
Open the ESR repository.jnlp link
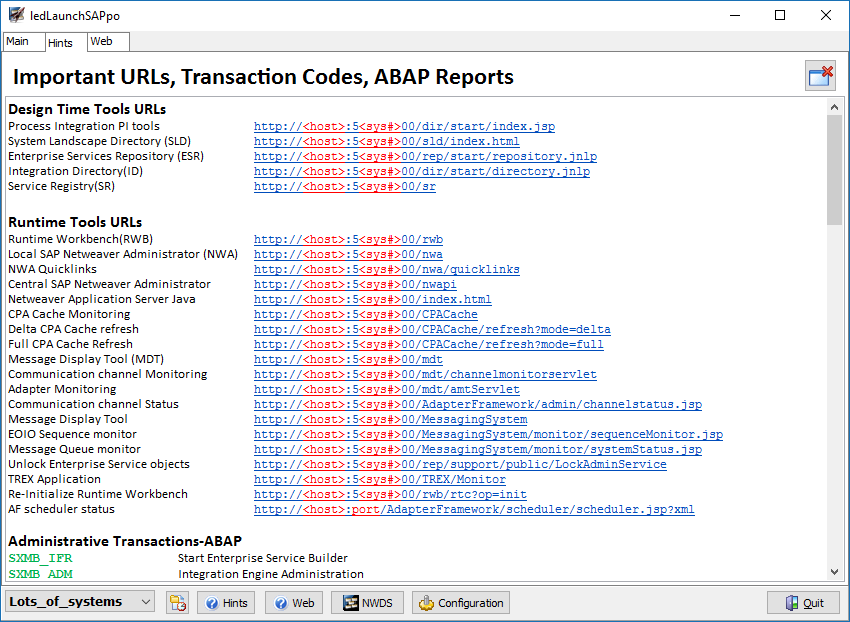[426, 156]
